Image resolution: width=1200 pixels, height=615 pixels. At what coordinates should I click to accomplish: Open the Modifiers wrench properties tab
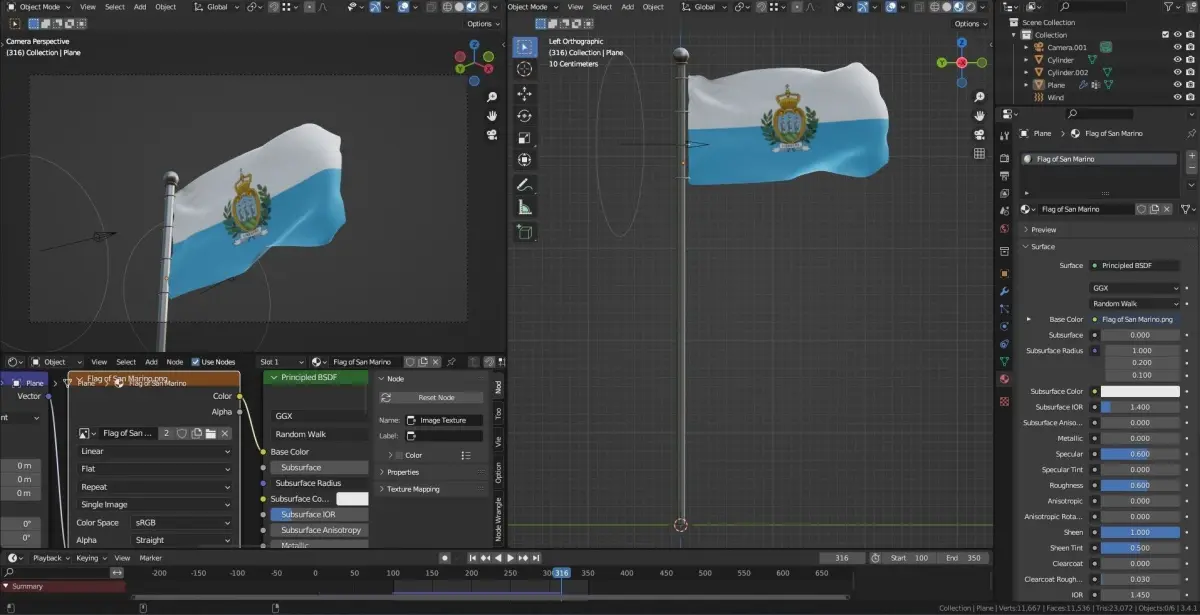pos(1004,291)
